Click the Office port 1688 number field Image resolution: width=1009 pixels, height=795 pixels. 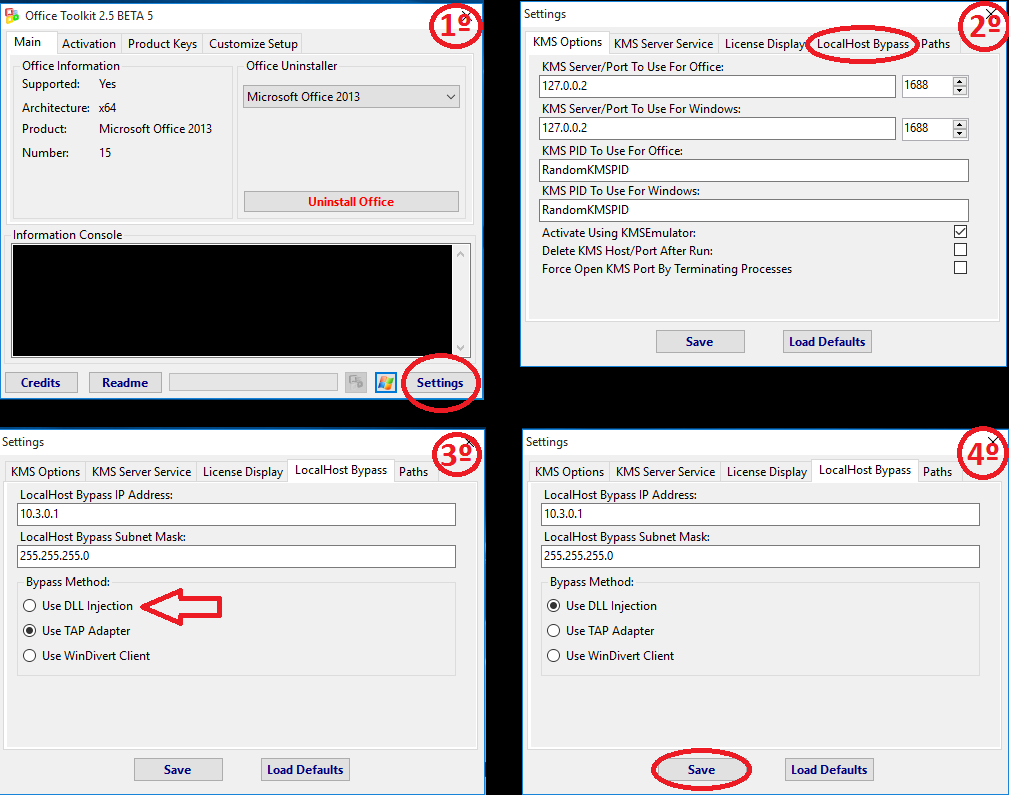(x=927, y=86)
